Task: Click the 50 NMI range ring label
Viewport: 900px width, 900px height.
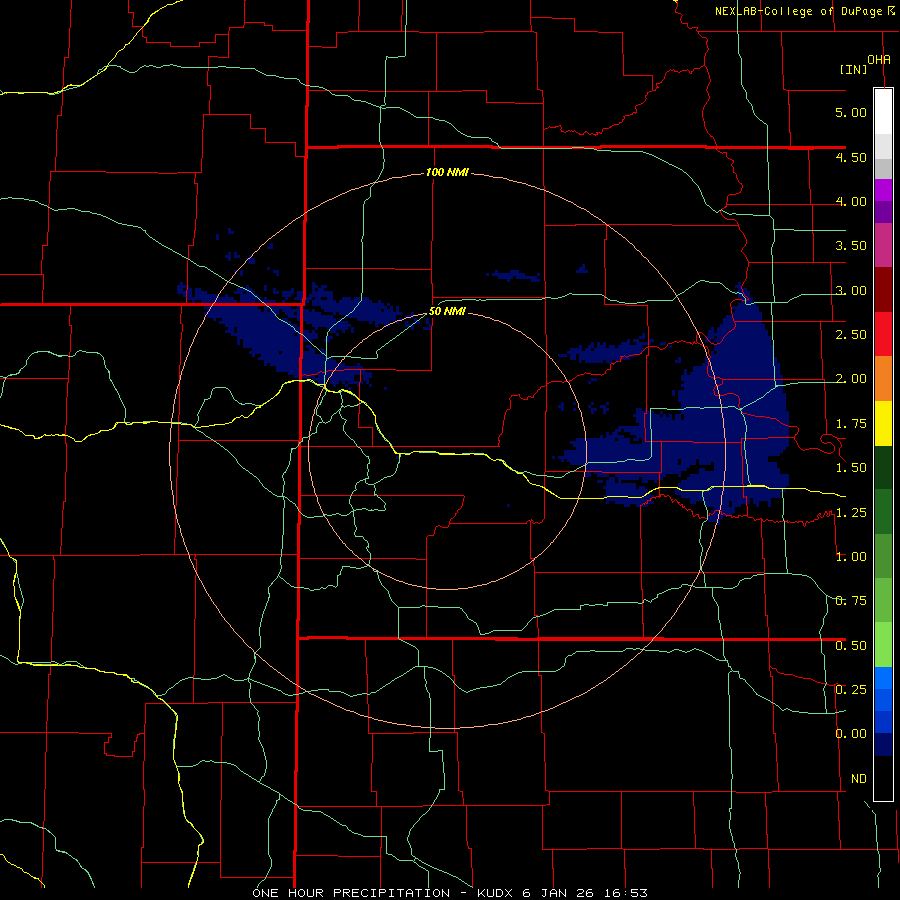Action: [x=447, y=312]
